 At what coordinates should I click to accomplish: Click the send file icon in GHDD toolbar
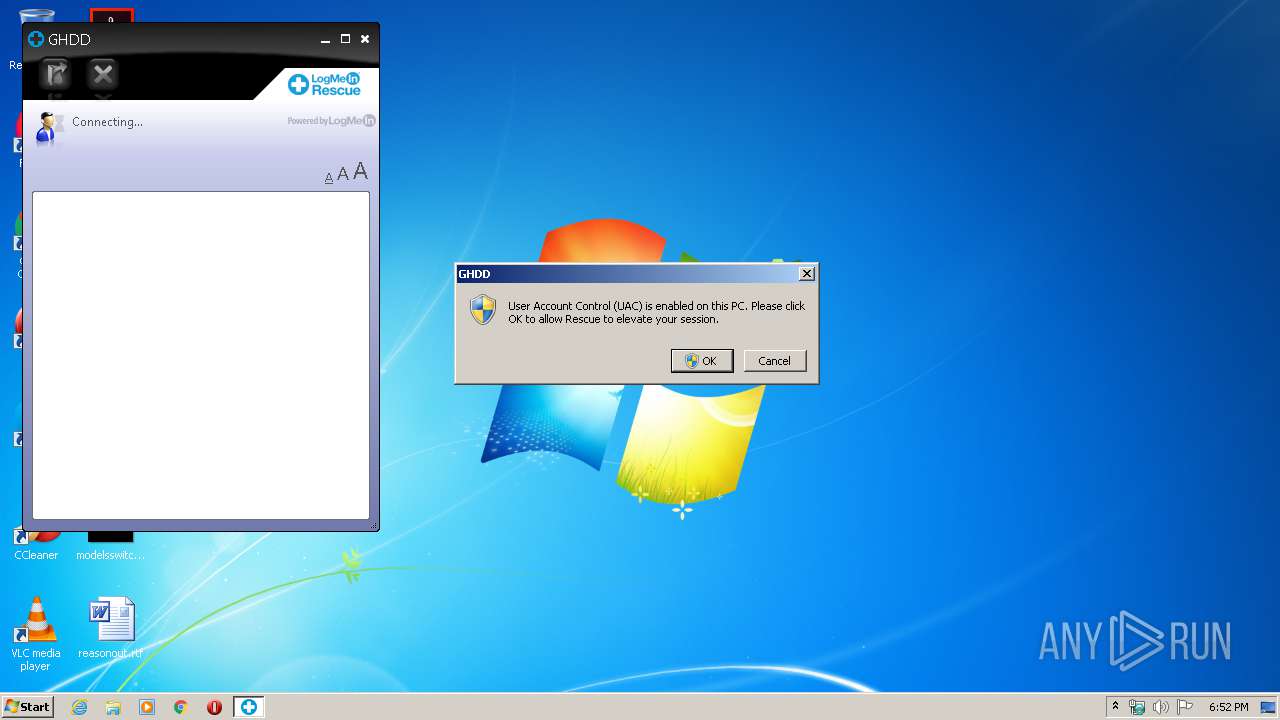coord(55,75)
